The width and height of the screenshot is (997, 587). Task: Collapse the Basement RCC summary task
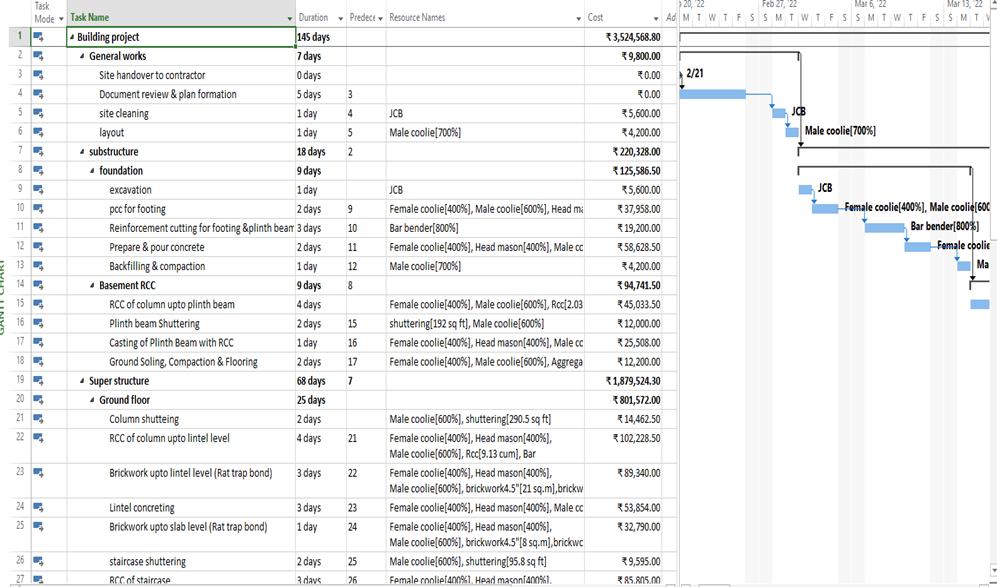tap(93, 285)
